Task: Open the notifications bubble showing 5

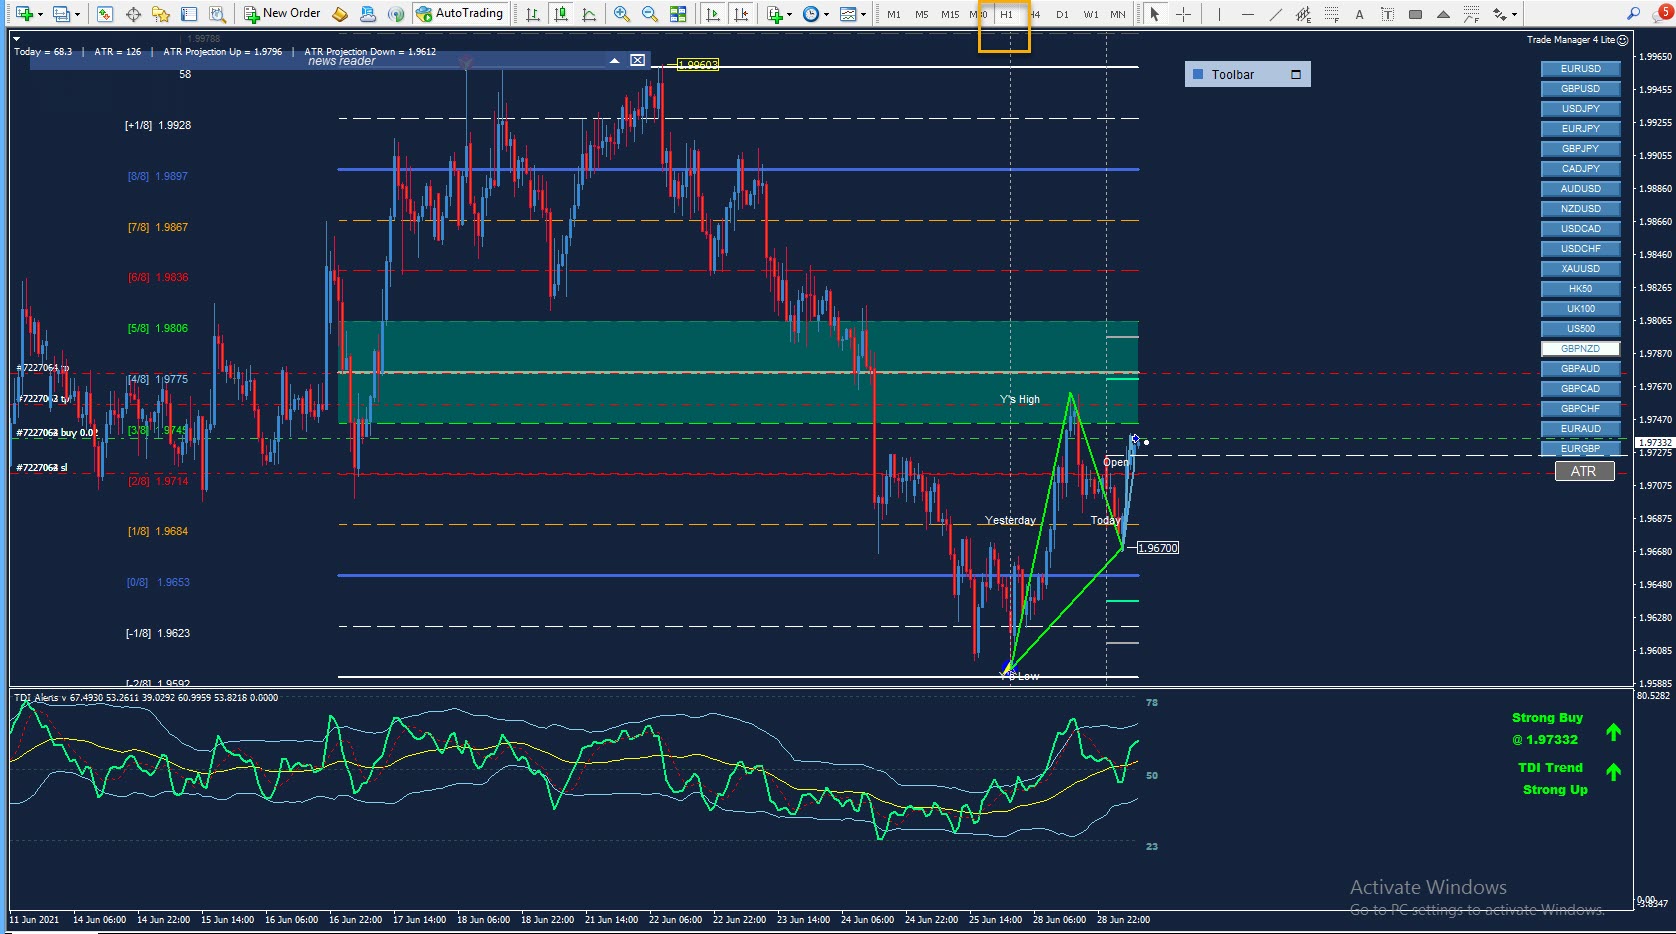Action: [x=1663, y=13]
